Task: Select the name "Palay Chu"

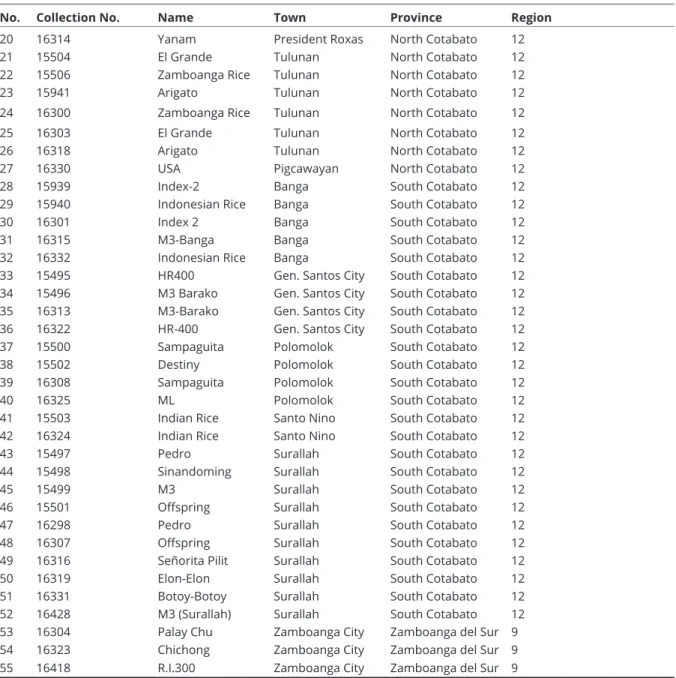Action: [185, 632]
